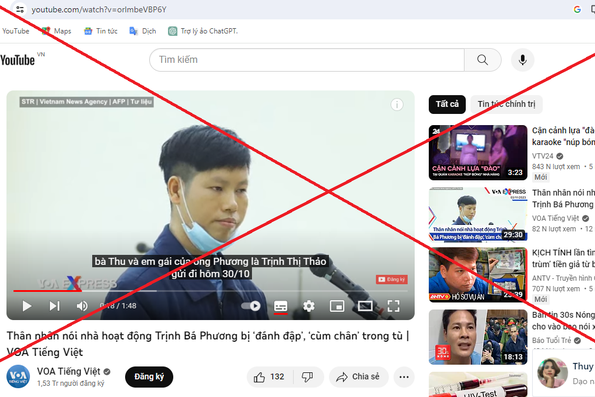This screenshot has height=397, width=595.
Task: Open the Tin tức bookmark
Action: (101, 31)
